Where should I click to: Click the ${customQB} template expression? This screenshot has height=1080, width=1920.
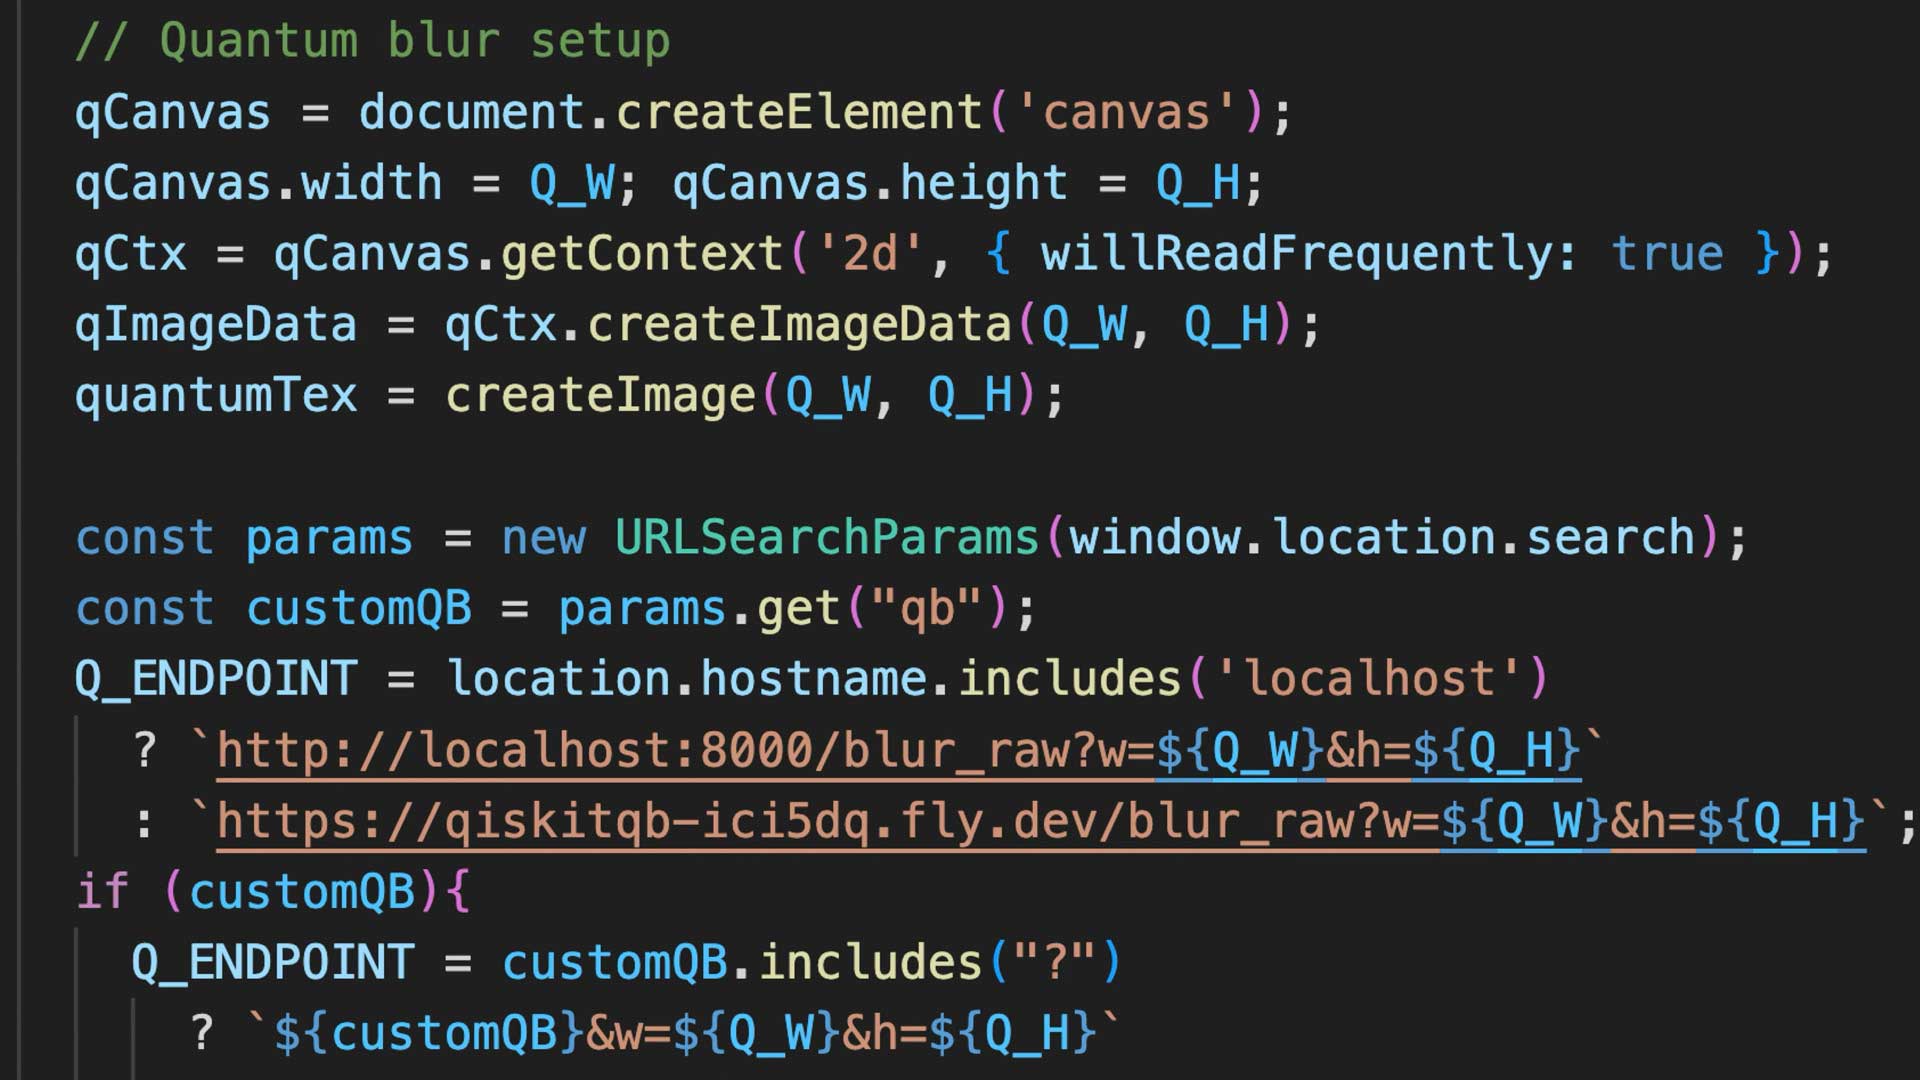click(428, 1033)
